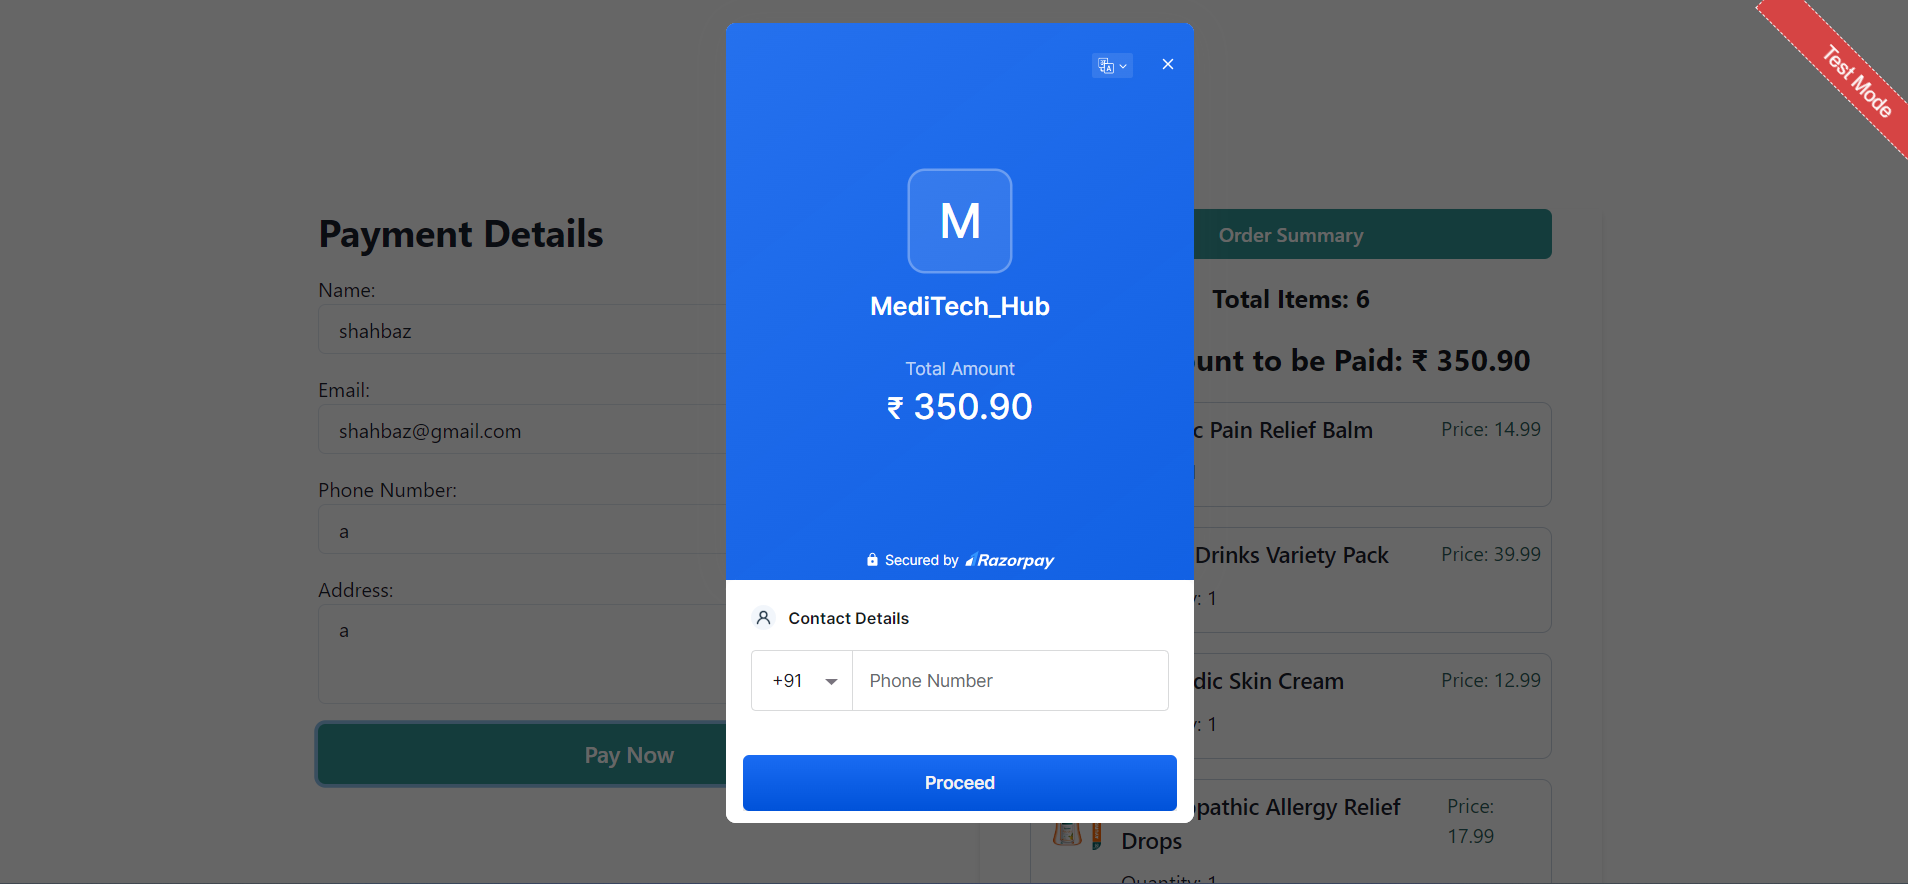Select the Skin Cream product card
The height and width of the screenshot is (884, 1908).
pyautogui.click(x=1371, y=706)
